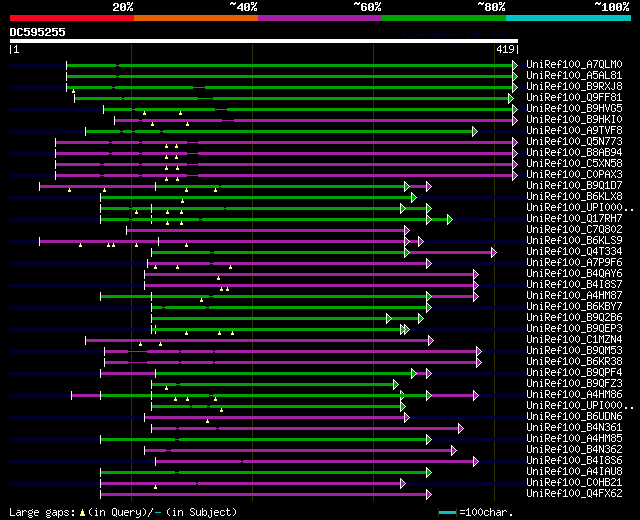
Task: Select the UniRef100_B9QPF4 label
Action: click(x=574, y=373)
